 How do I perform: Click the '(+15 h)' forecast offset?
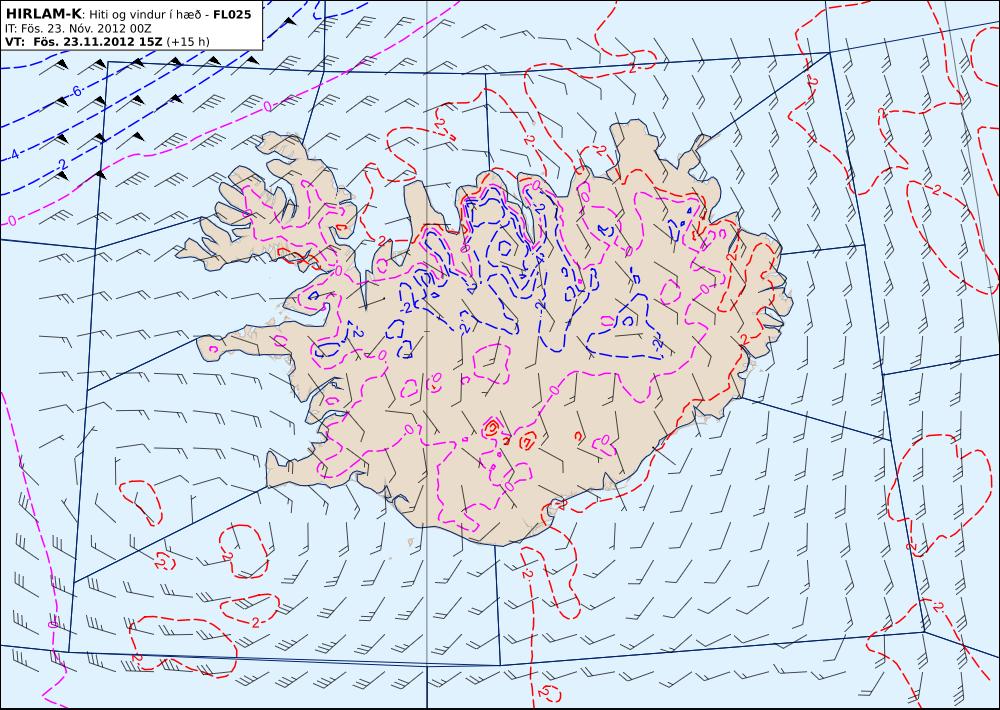[188, 42]
